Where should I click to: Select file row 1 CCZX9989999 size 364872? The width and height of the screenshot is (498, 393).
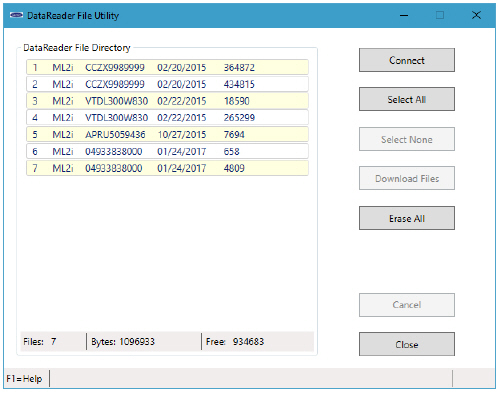[x=167, y=67]
